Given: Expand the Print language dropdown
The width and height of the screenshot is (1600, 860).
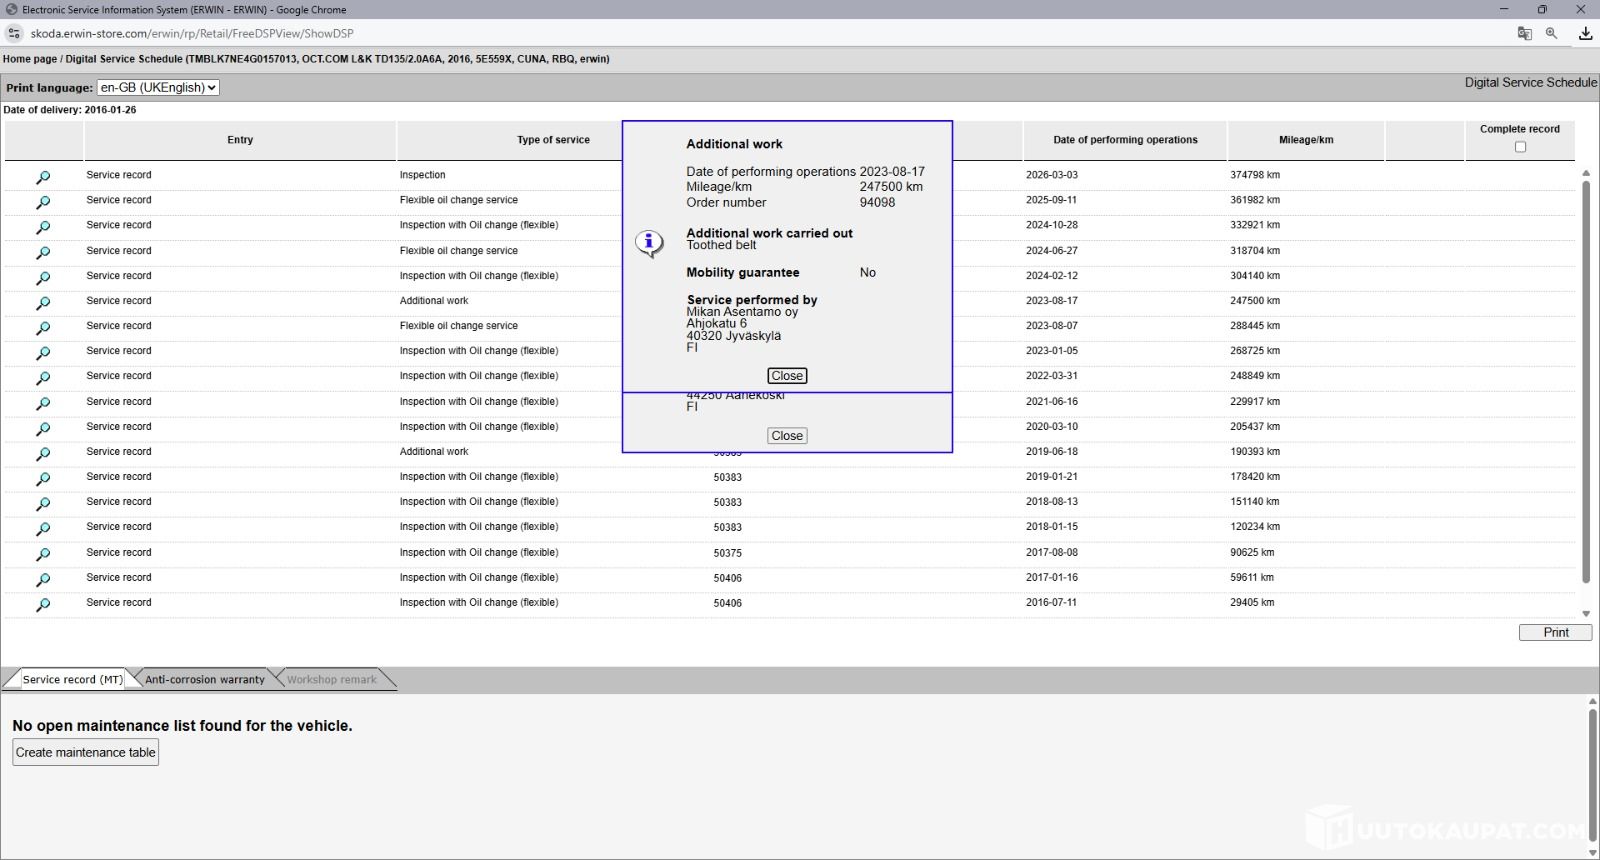Looking at the screenshot, I should [158, 88].
